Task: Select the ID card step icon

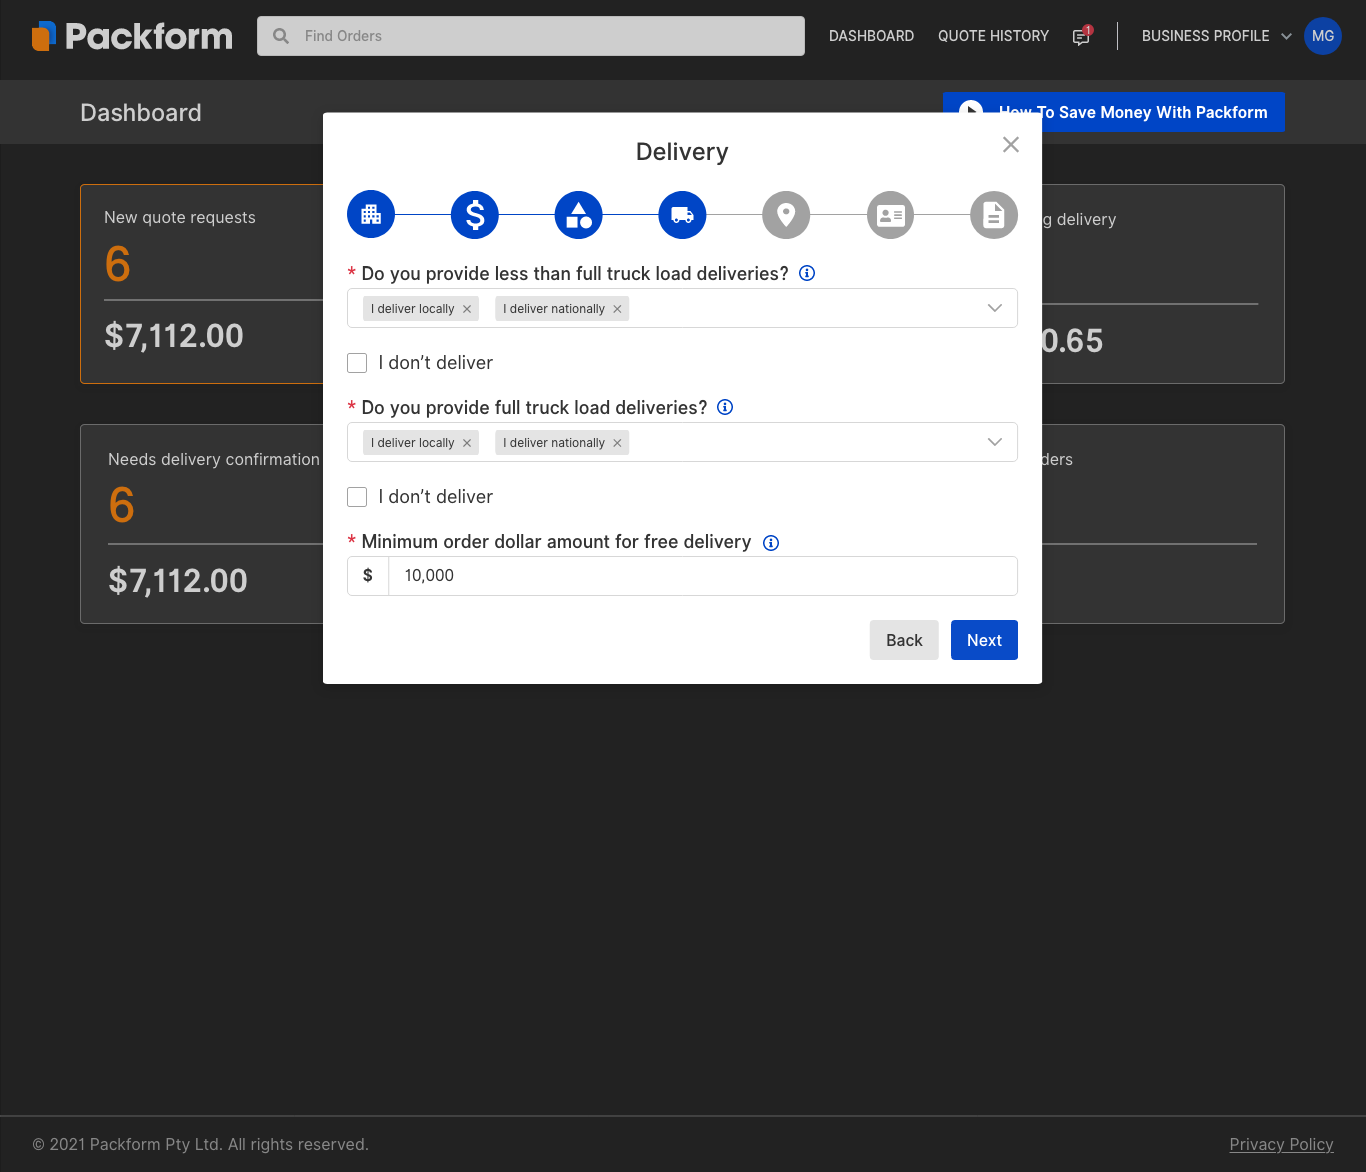Action: (890, 215)
